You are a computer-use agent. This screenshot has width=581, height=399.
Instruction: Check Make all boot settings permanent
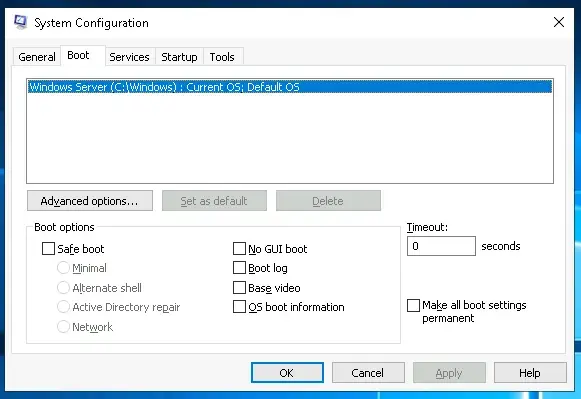click(414, 306)
